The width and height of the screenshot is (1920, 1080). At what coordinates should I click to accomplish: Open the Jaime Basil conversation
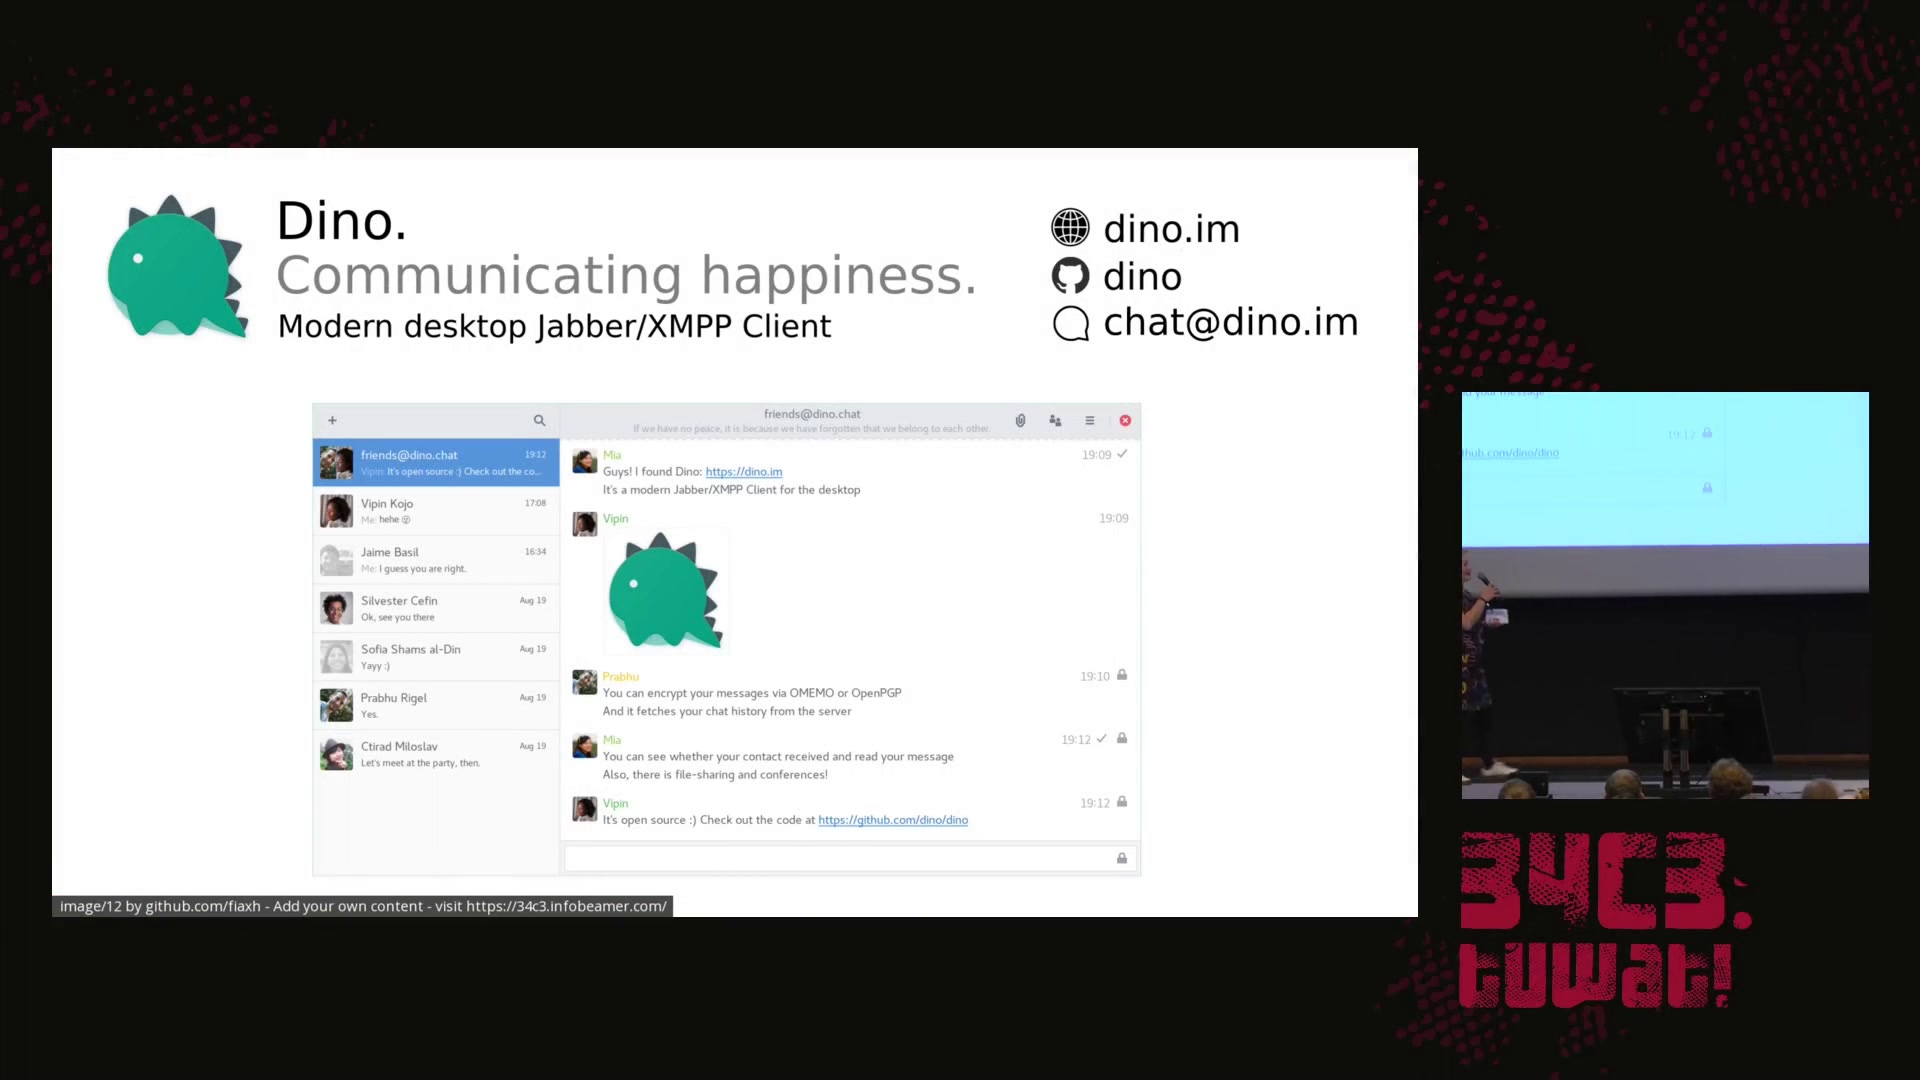436,559
